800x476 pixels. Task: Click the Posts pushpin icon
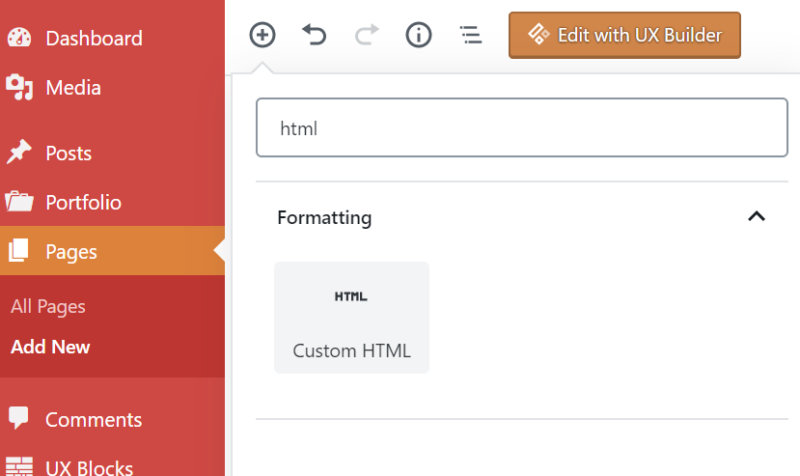[x=19, y=153]
